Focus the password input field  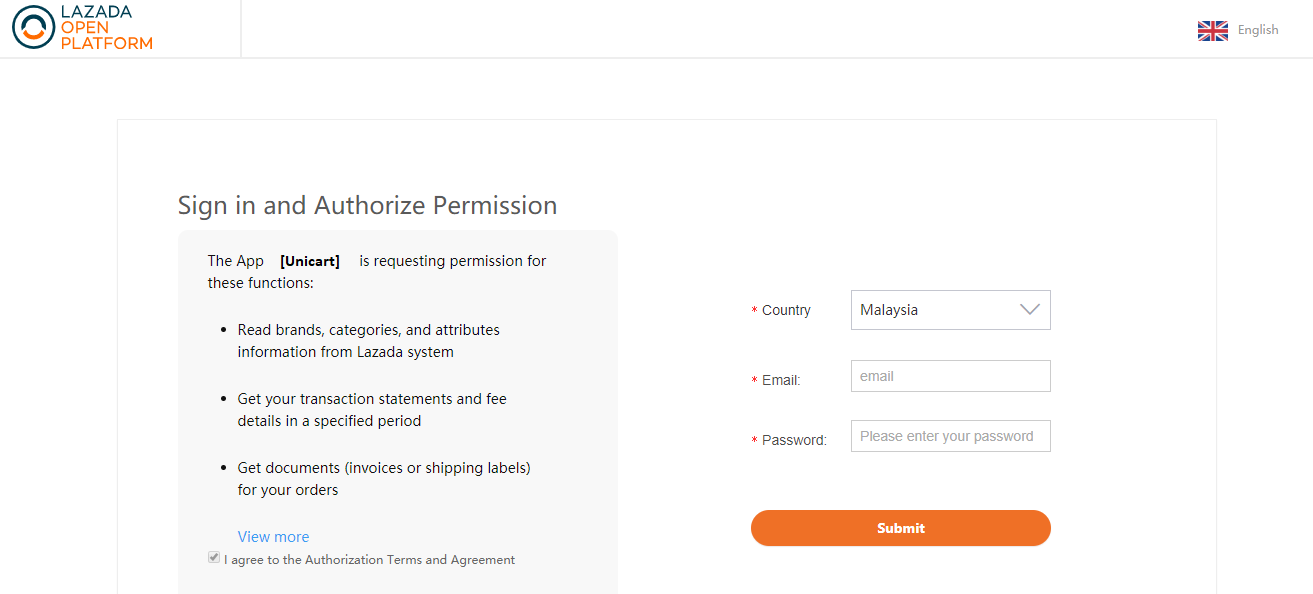point(950,436)
